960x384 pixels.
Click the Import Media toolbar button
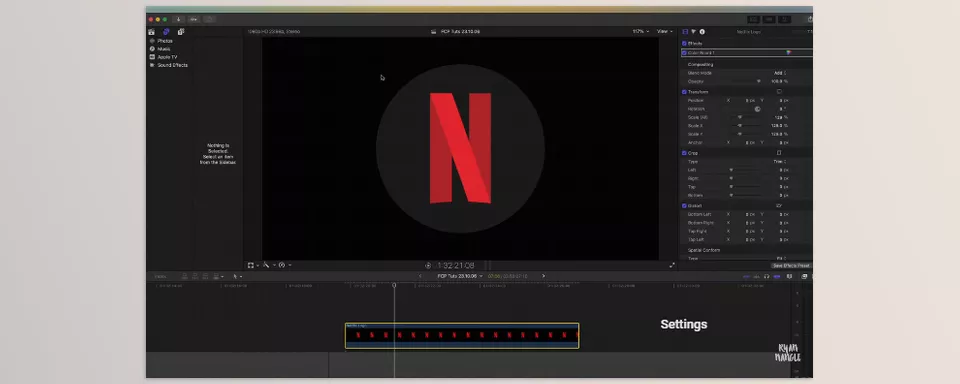[179, 20]
